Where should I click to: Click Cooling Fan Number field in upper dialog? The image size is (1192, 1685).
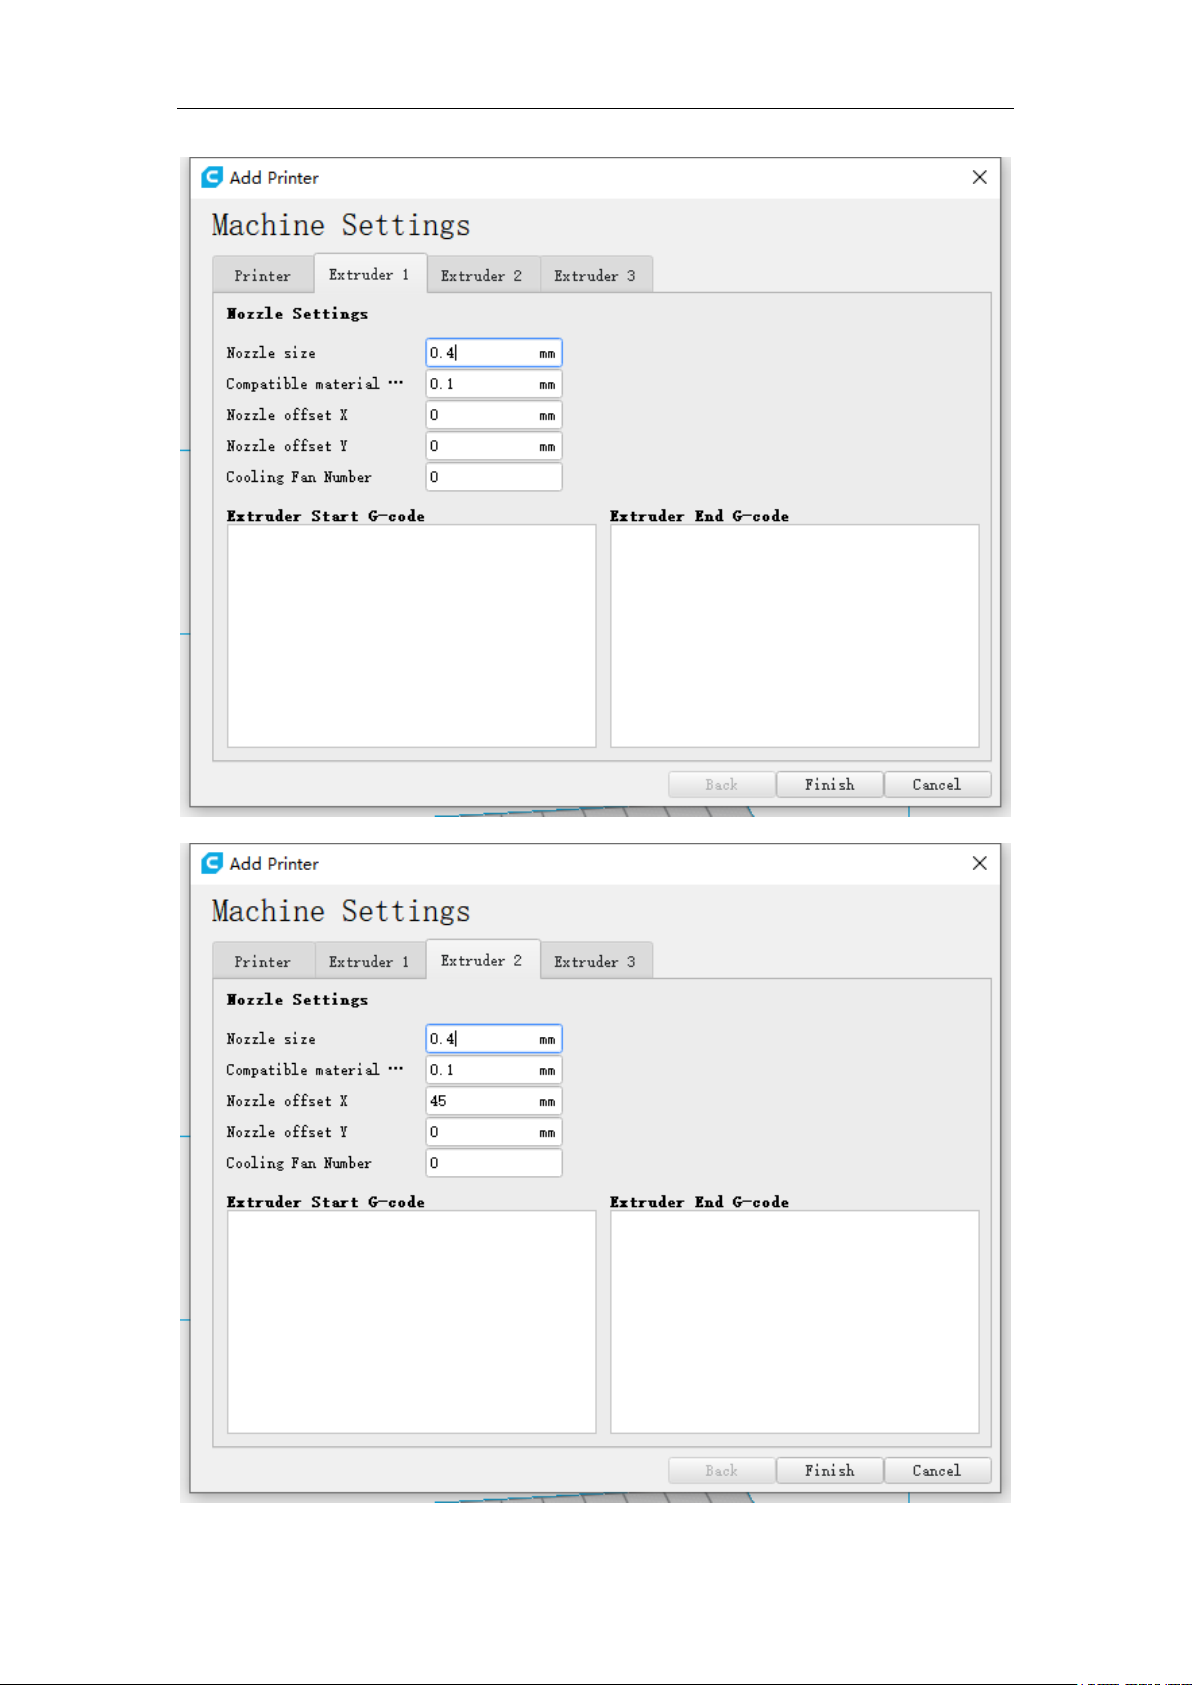point(494,477)
